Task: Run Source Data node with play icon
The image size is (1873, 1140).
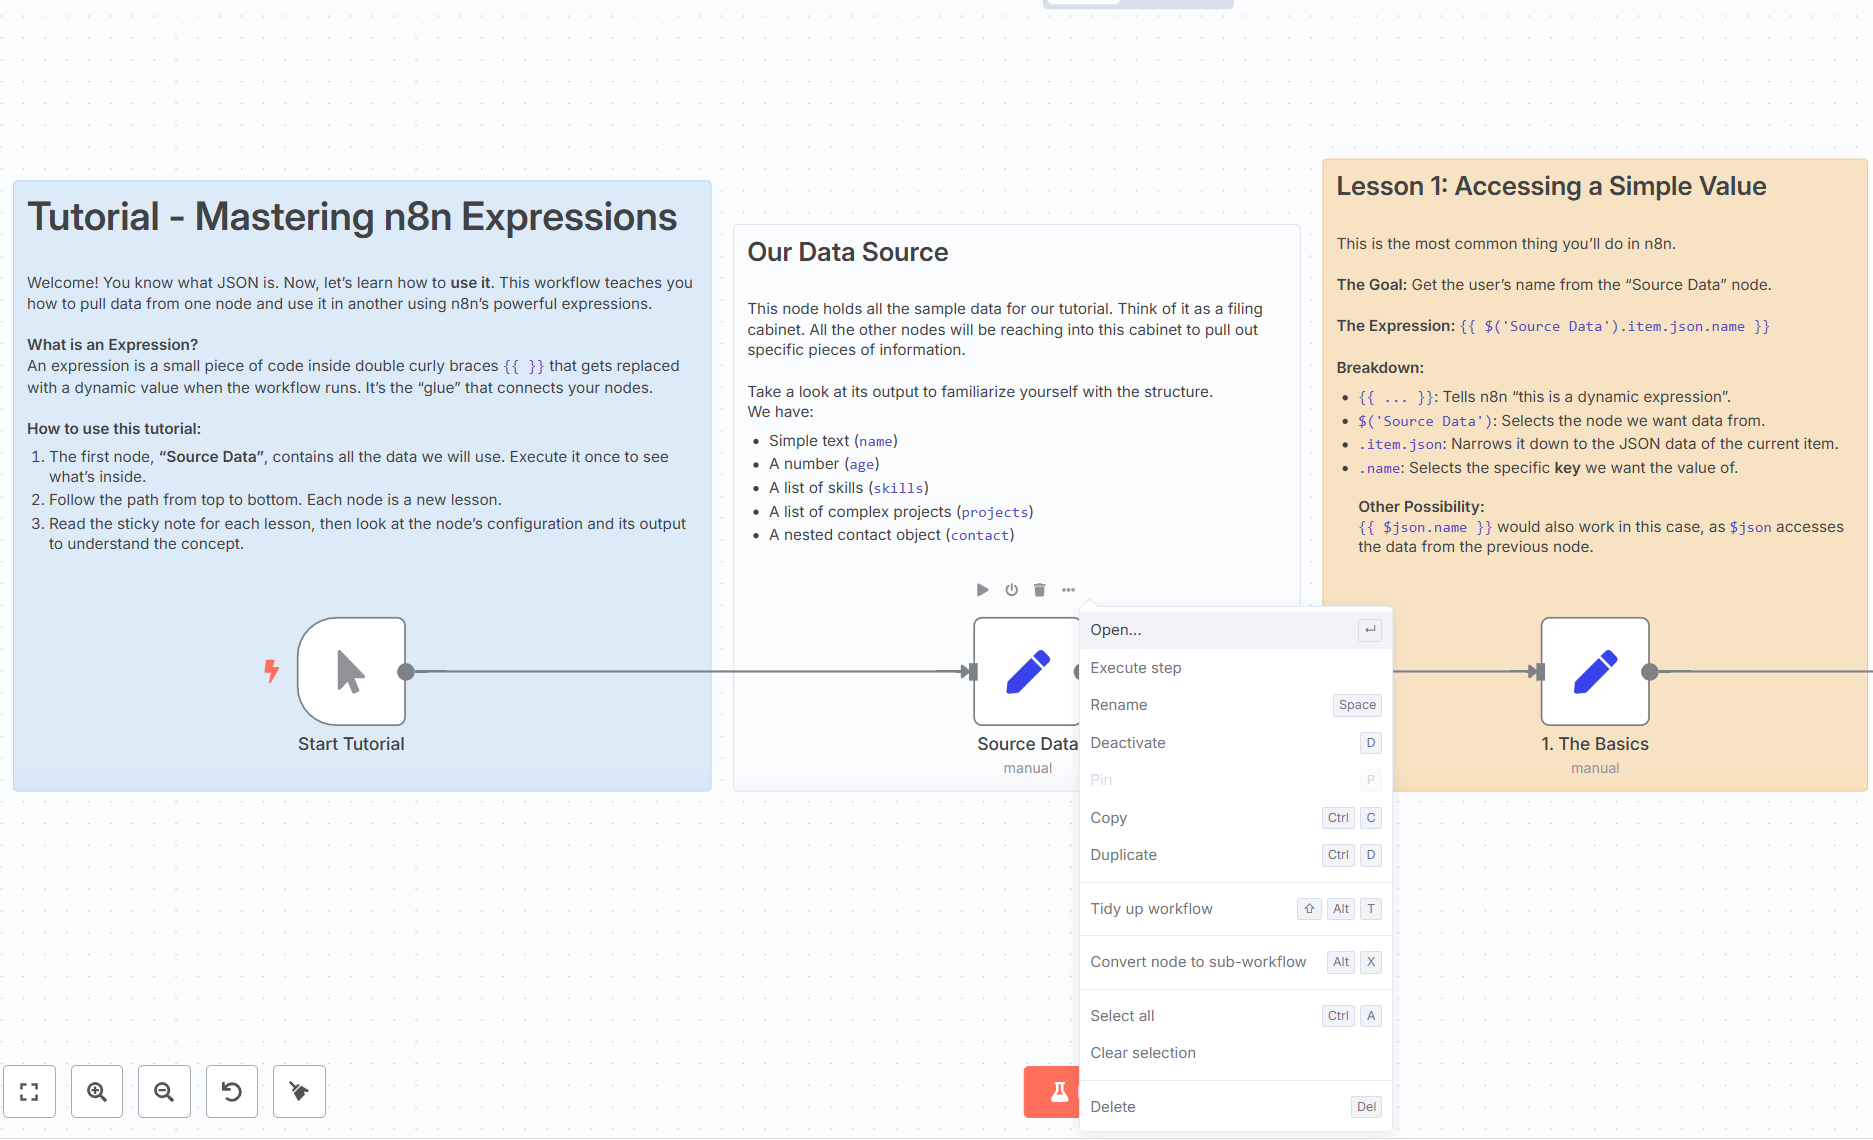Action: coord(982,590)
